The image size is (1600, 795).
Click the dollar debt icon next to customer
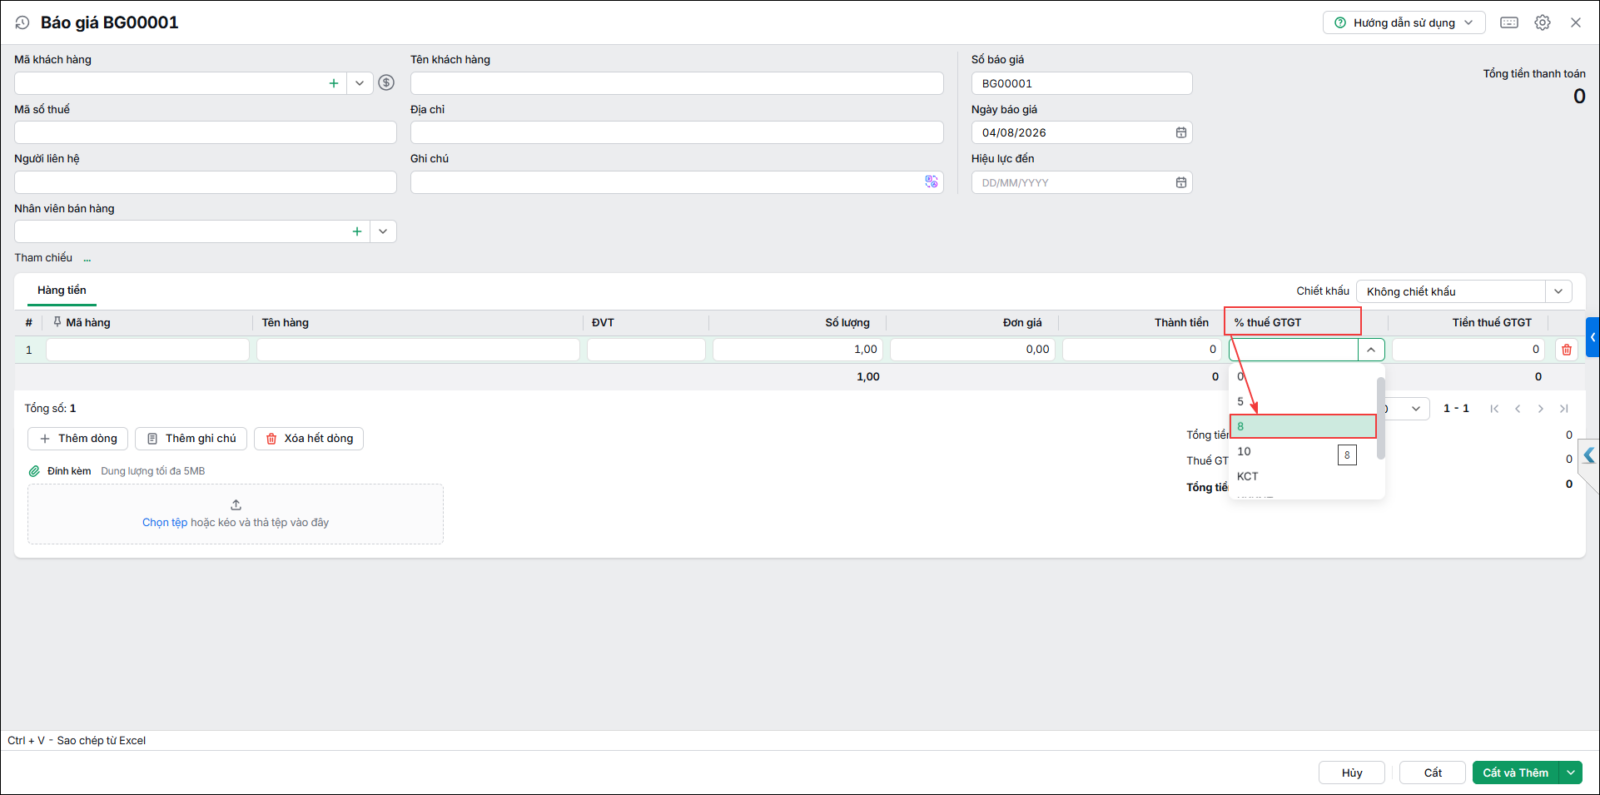tap(386, 83)
